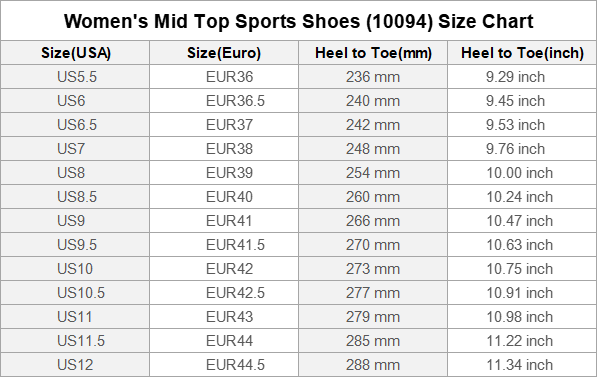
Task: Click the Size(Euro) column header
Action: click(x=224, y=53)
